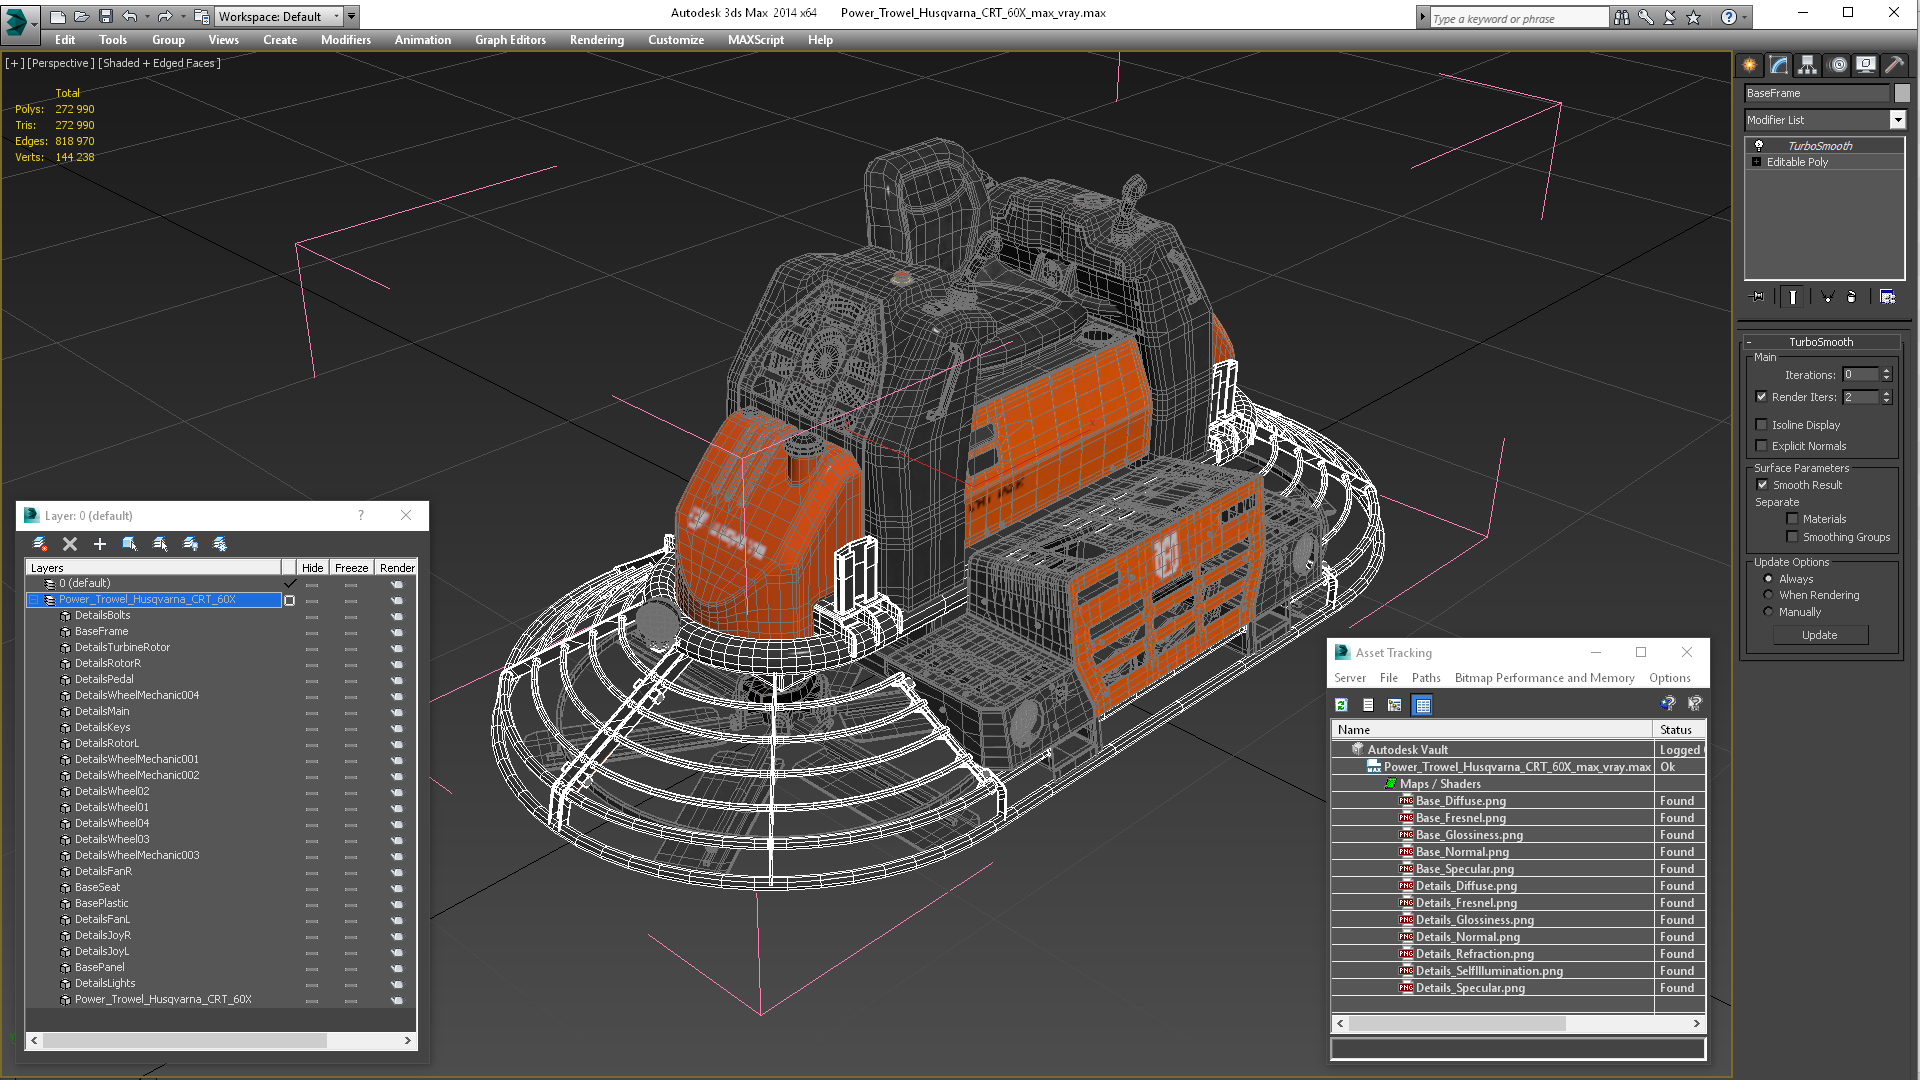
Task: Click the Undo arrow in the top toolbar
Action: pos(130,16)
